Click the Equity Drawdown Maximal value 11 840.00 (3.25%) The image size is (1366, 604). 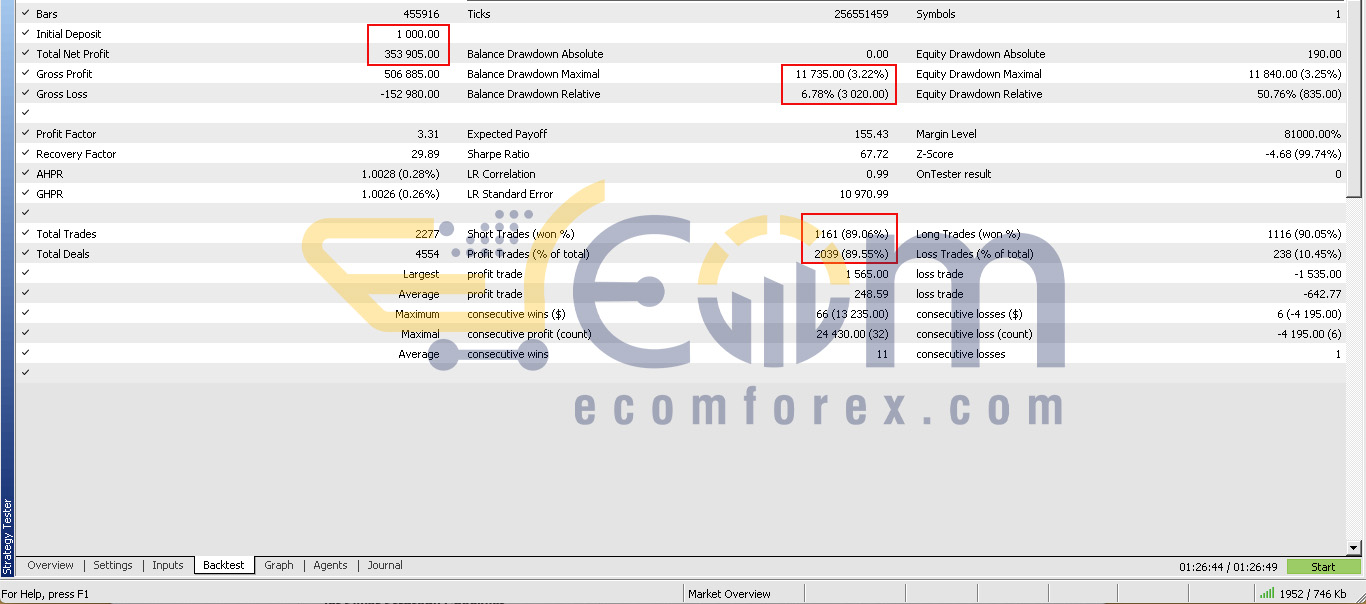pos(1295,74)
